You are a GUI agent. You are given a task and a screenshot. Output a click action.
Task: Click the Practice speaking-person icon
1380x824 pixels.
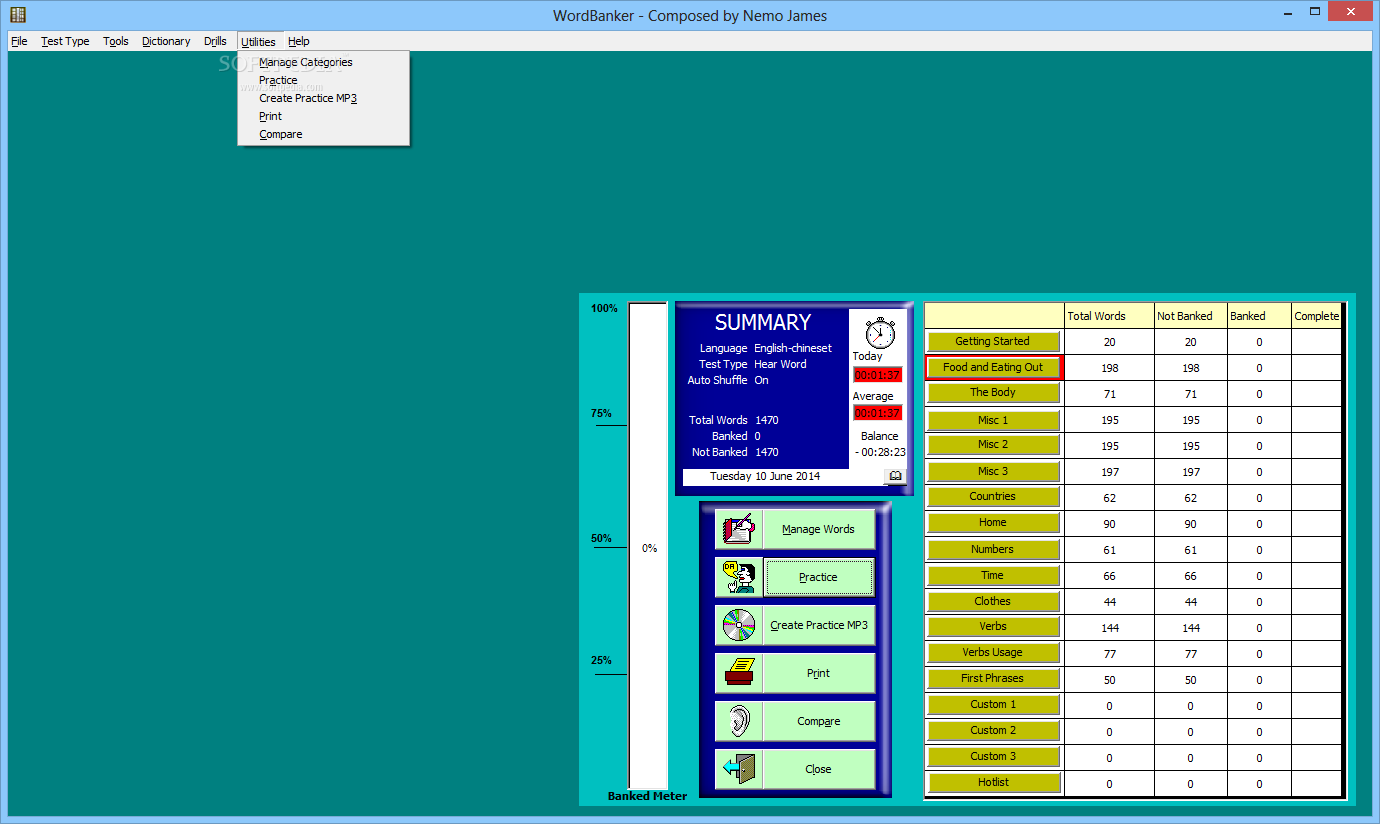point(739,577)
